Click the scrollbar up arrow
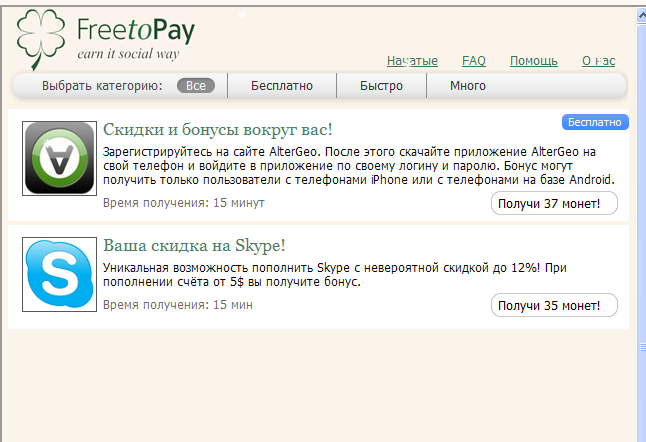Viewport: 646px width, 442px height. pos(641,15)
